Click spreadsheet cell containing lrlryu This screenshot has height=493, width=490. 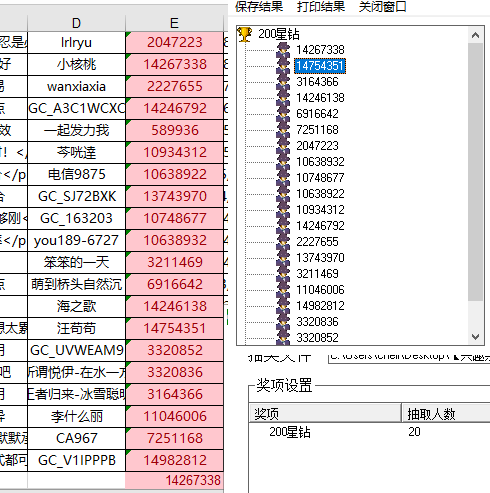(76, 42)
